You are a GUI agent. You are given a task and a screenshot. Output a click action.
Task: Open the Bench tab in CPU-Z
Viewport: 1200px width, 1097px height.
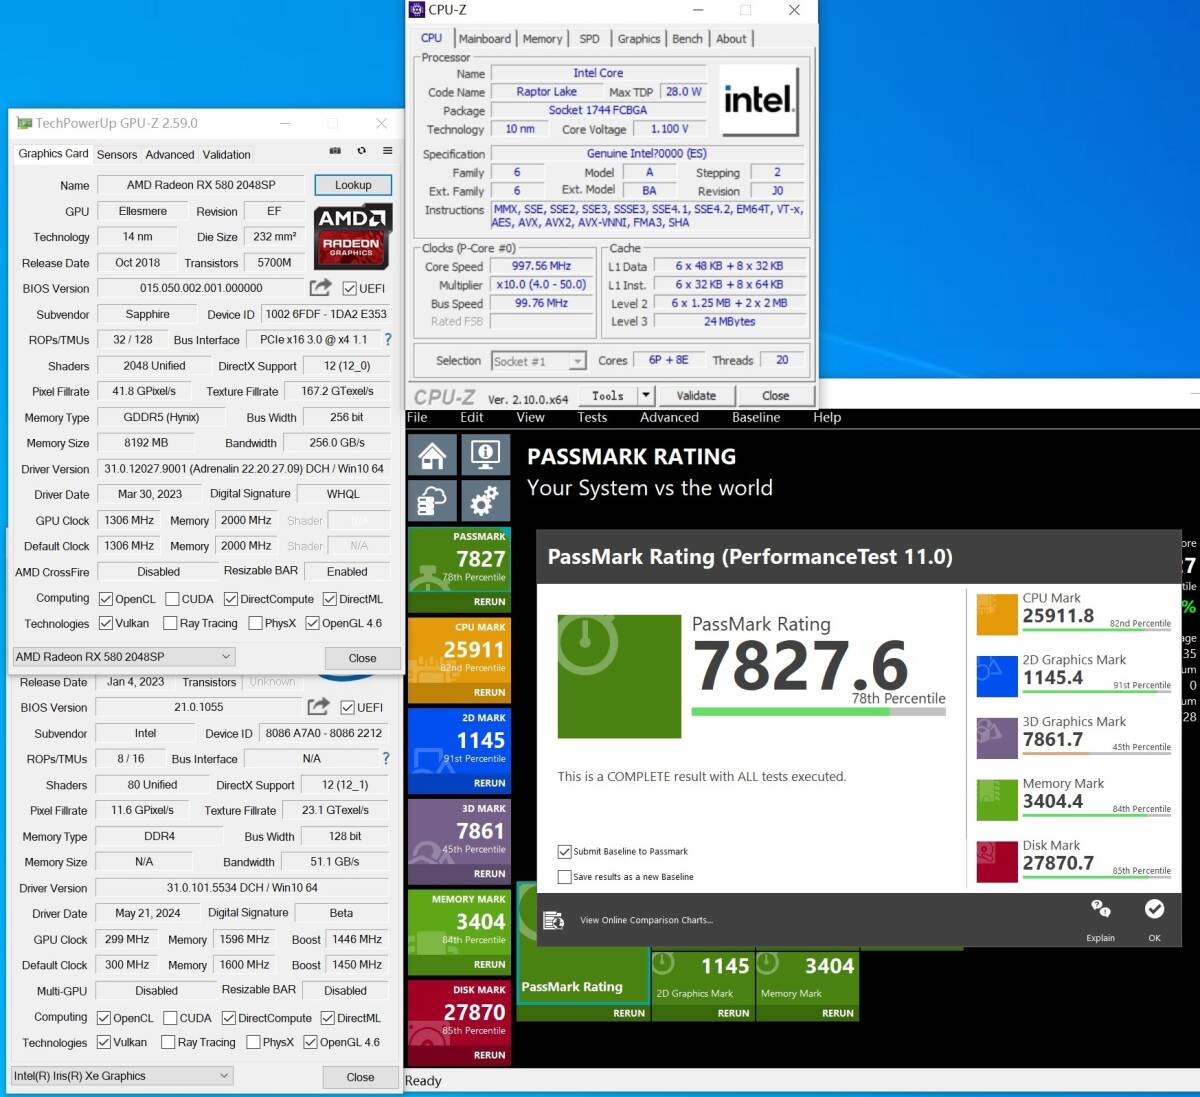coord(687,39)
